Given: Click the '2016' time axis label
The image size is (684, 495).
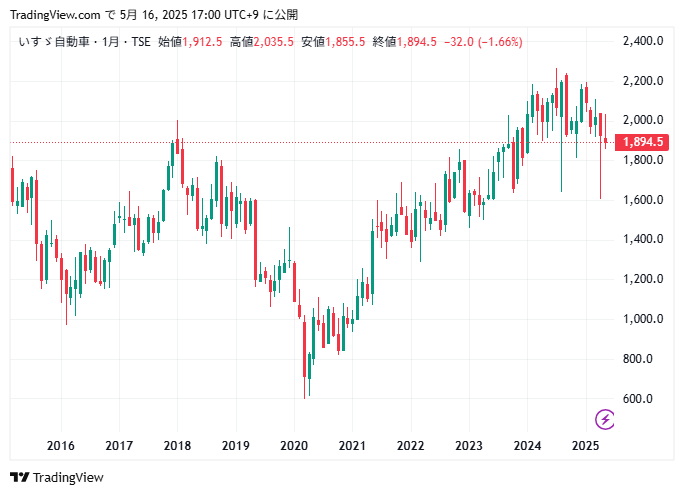Looking at the screenshot, I should pyautogui.click(x=61, y=446).
